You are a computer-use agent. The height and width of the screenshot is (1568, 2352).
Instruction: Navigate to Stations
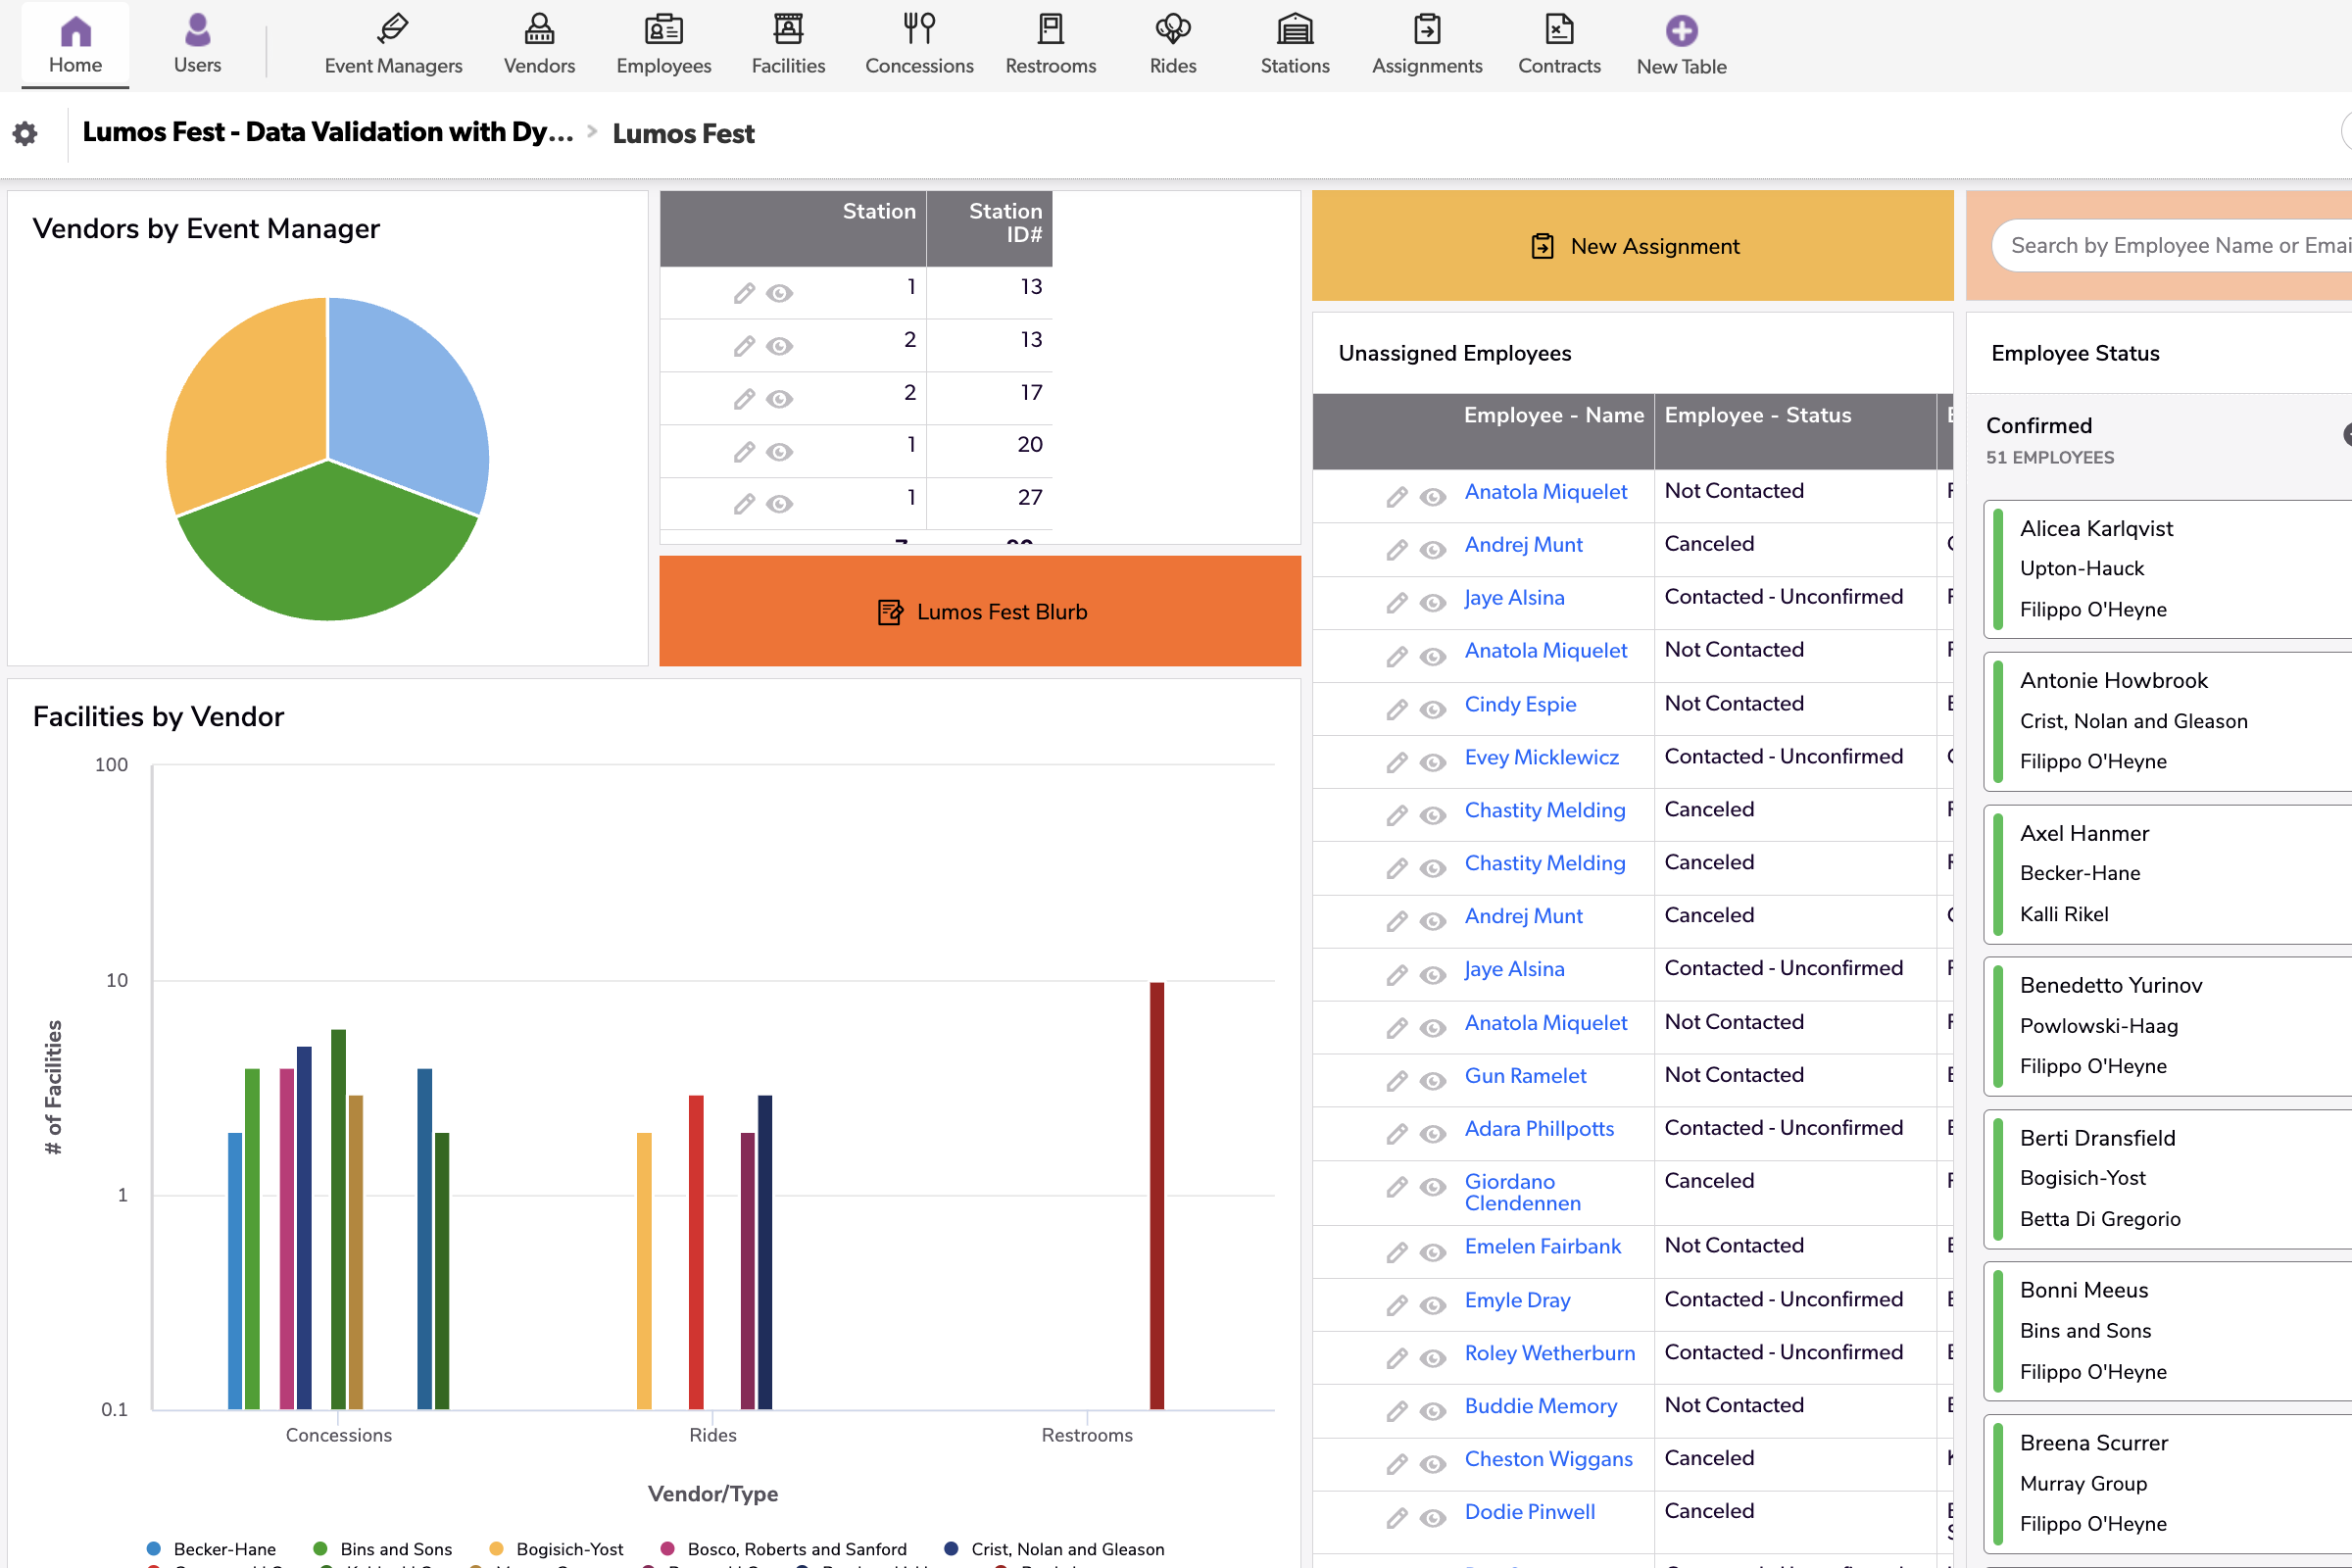(x=1294, y=42)
